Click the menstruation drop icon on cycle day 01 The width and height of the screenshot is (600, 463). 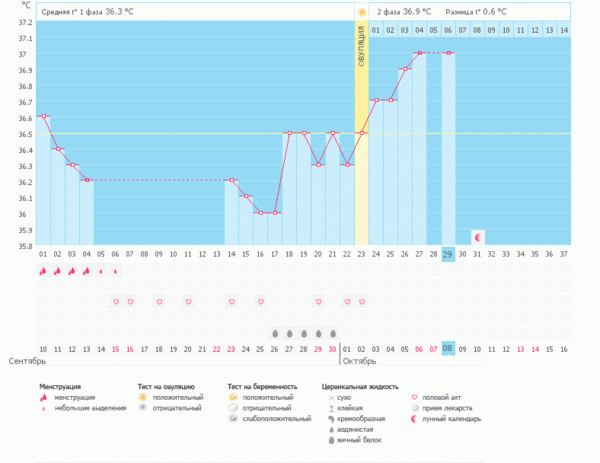click(43, 271)
